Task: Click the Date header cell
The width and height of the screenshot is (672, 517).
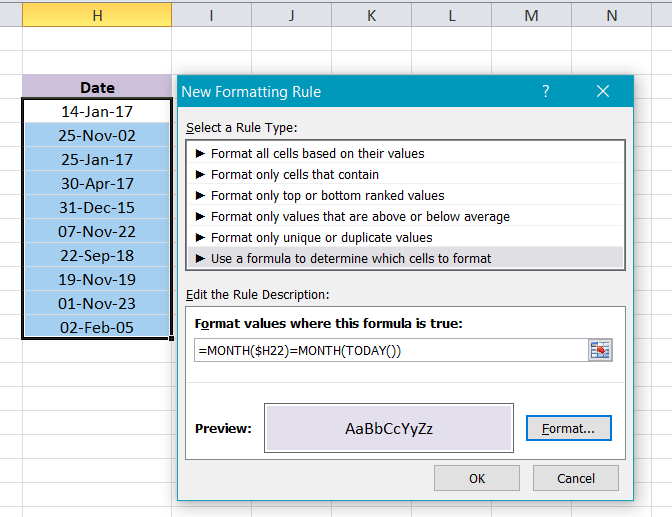Action: point(97,88)
